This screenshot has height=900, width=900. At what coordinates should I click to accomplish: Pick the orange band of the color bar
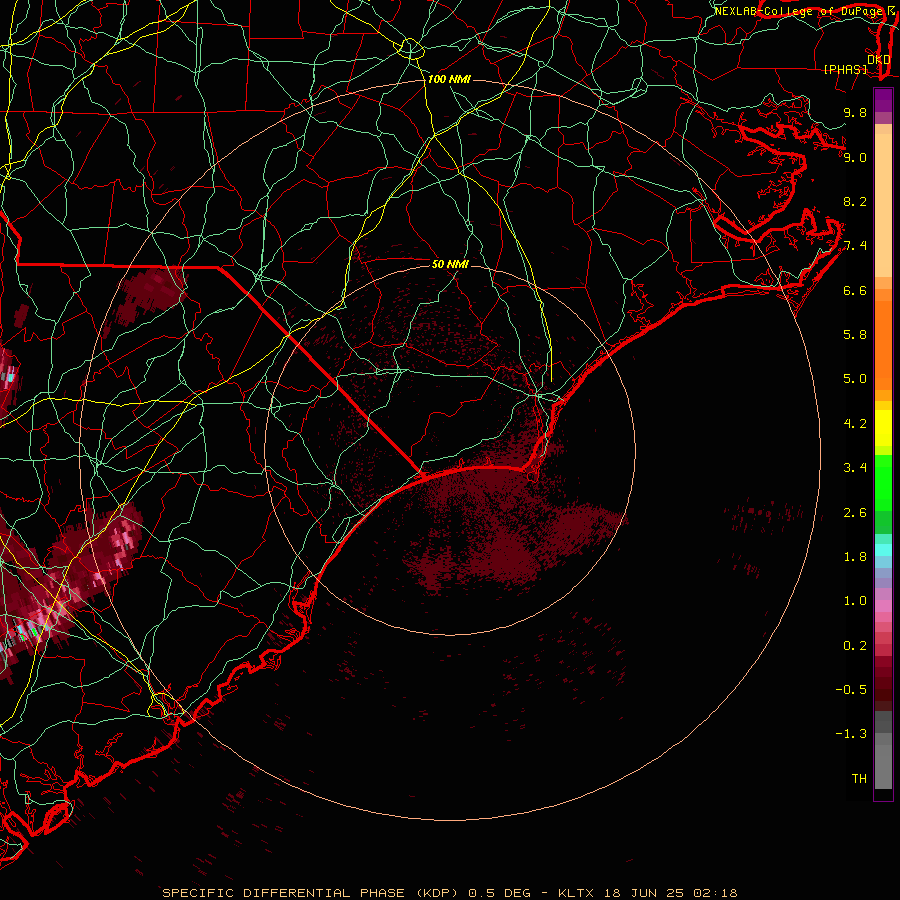883,344
